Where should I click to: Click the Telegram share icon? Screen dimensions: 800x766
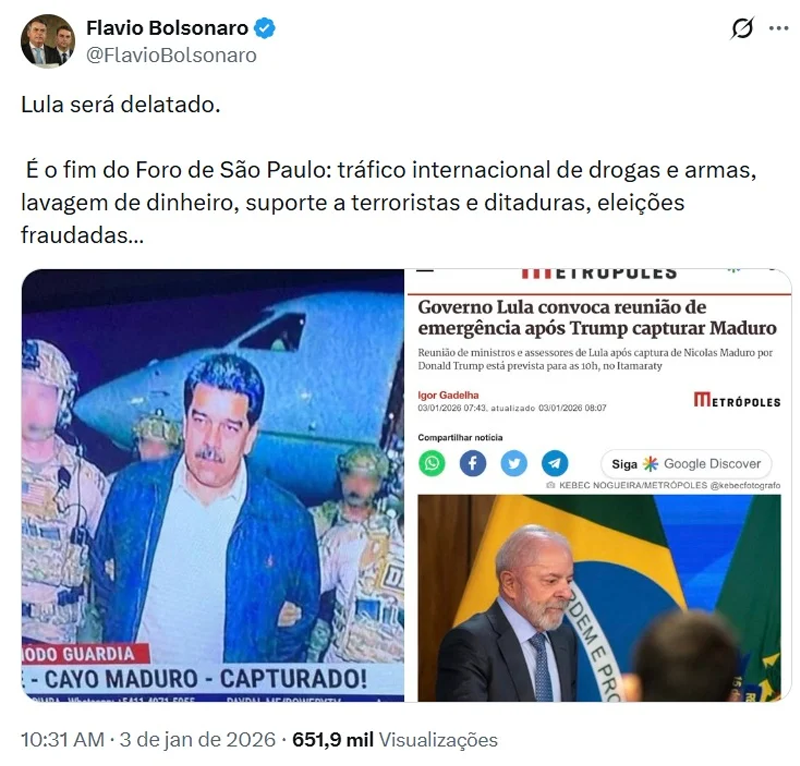(x=555, y=463)
